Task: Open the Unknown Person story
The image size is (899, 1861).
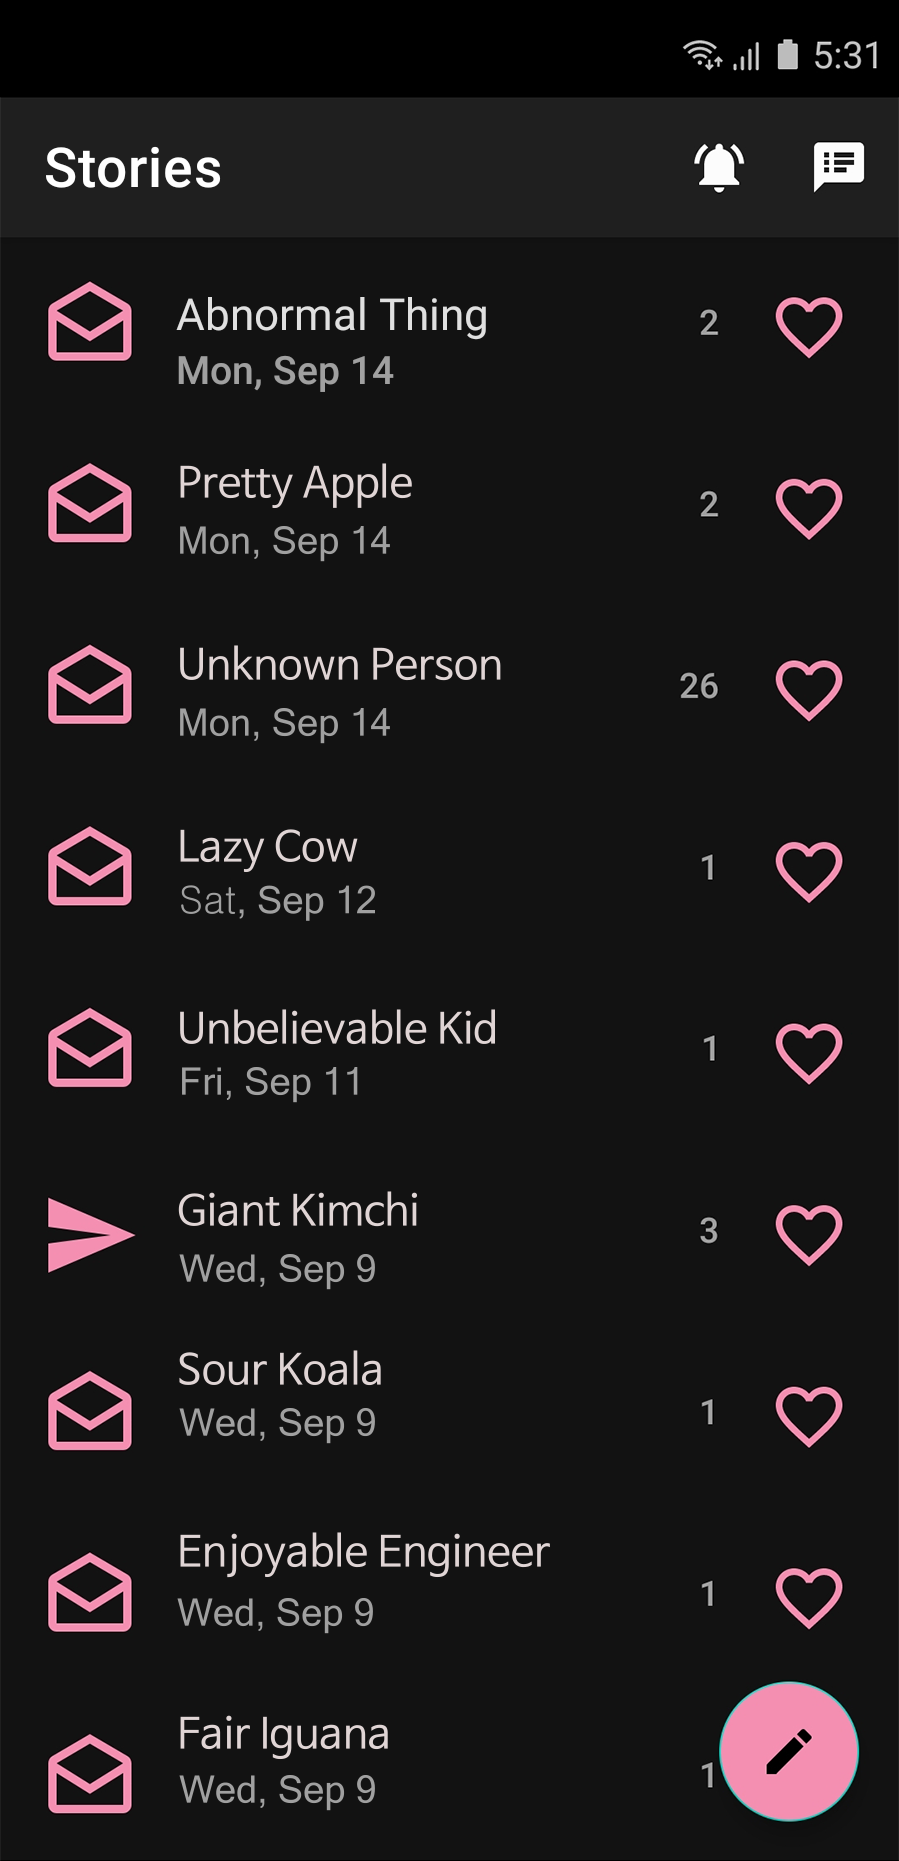Action: [x=340, y=666]
